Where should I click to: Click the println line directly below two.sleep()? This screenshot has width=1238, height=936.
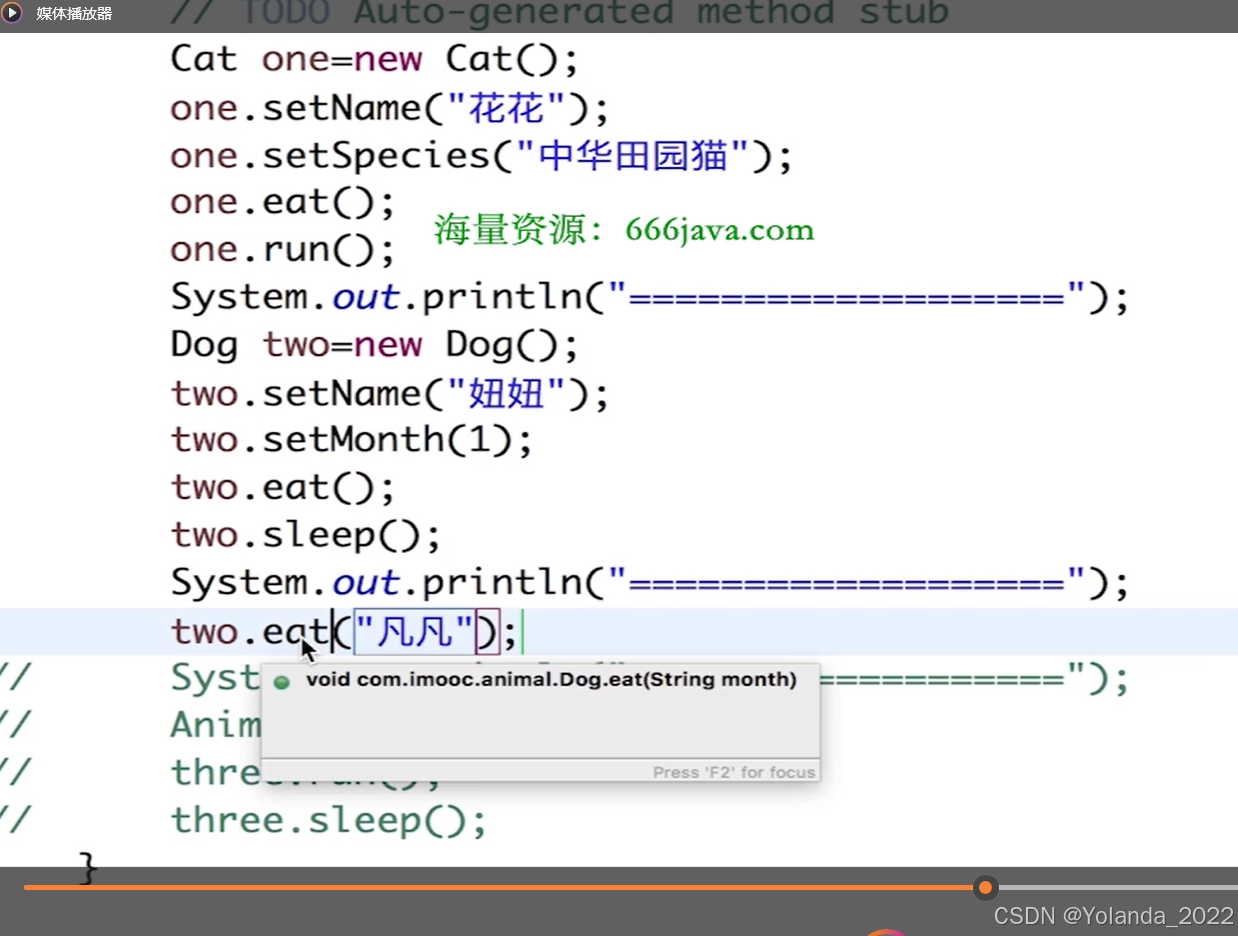(650, 582)
